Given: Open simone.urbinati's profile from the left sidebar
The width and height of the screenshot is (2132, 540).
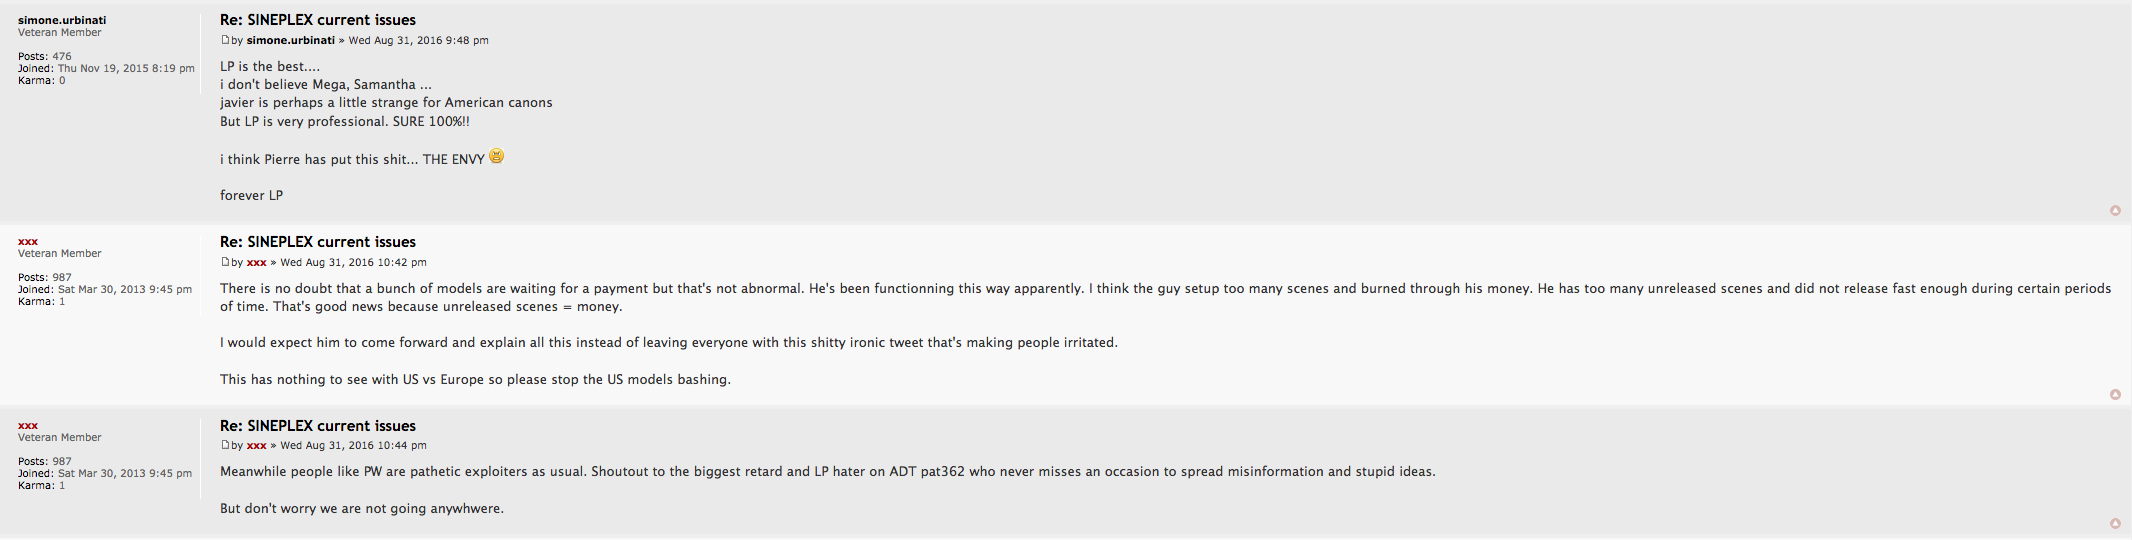Looking at the screenshot, I should (x=62, y=20).
